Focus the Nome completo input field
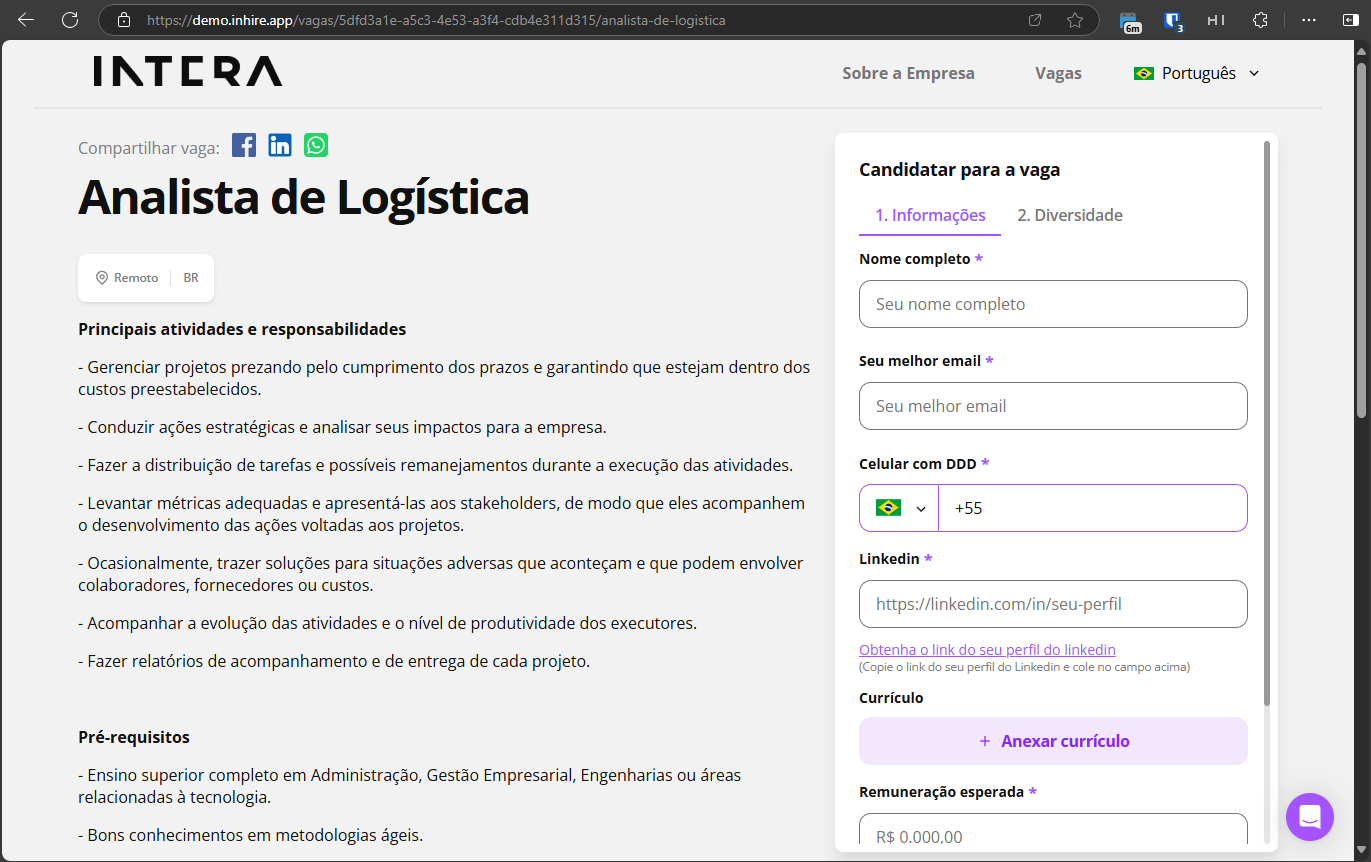Image resolution: width=1371 pixels, height=862 pixels. tap(1053, 304)
